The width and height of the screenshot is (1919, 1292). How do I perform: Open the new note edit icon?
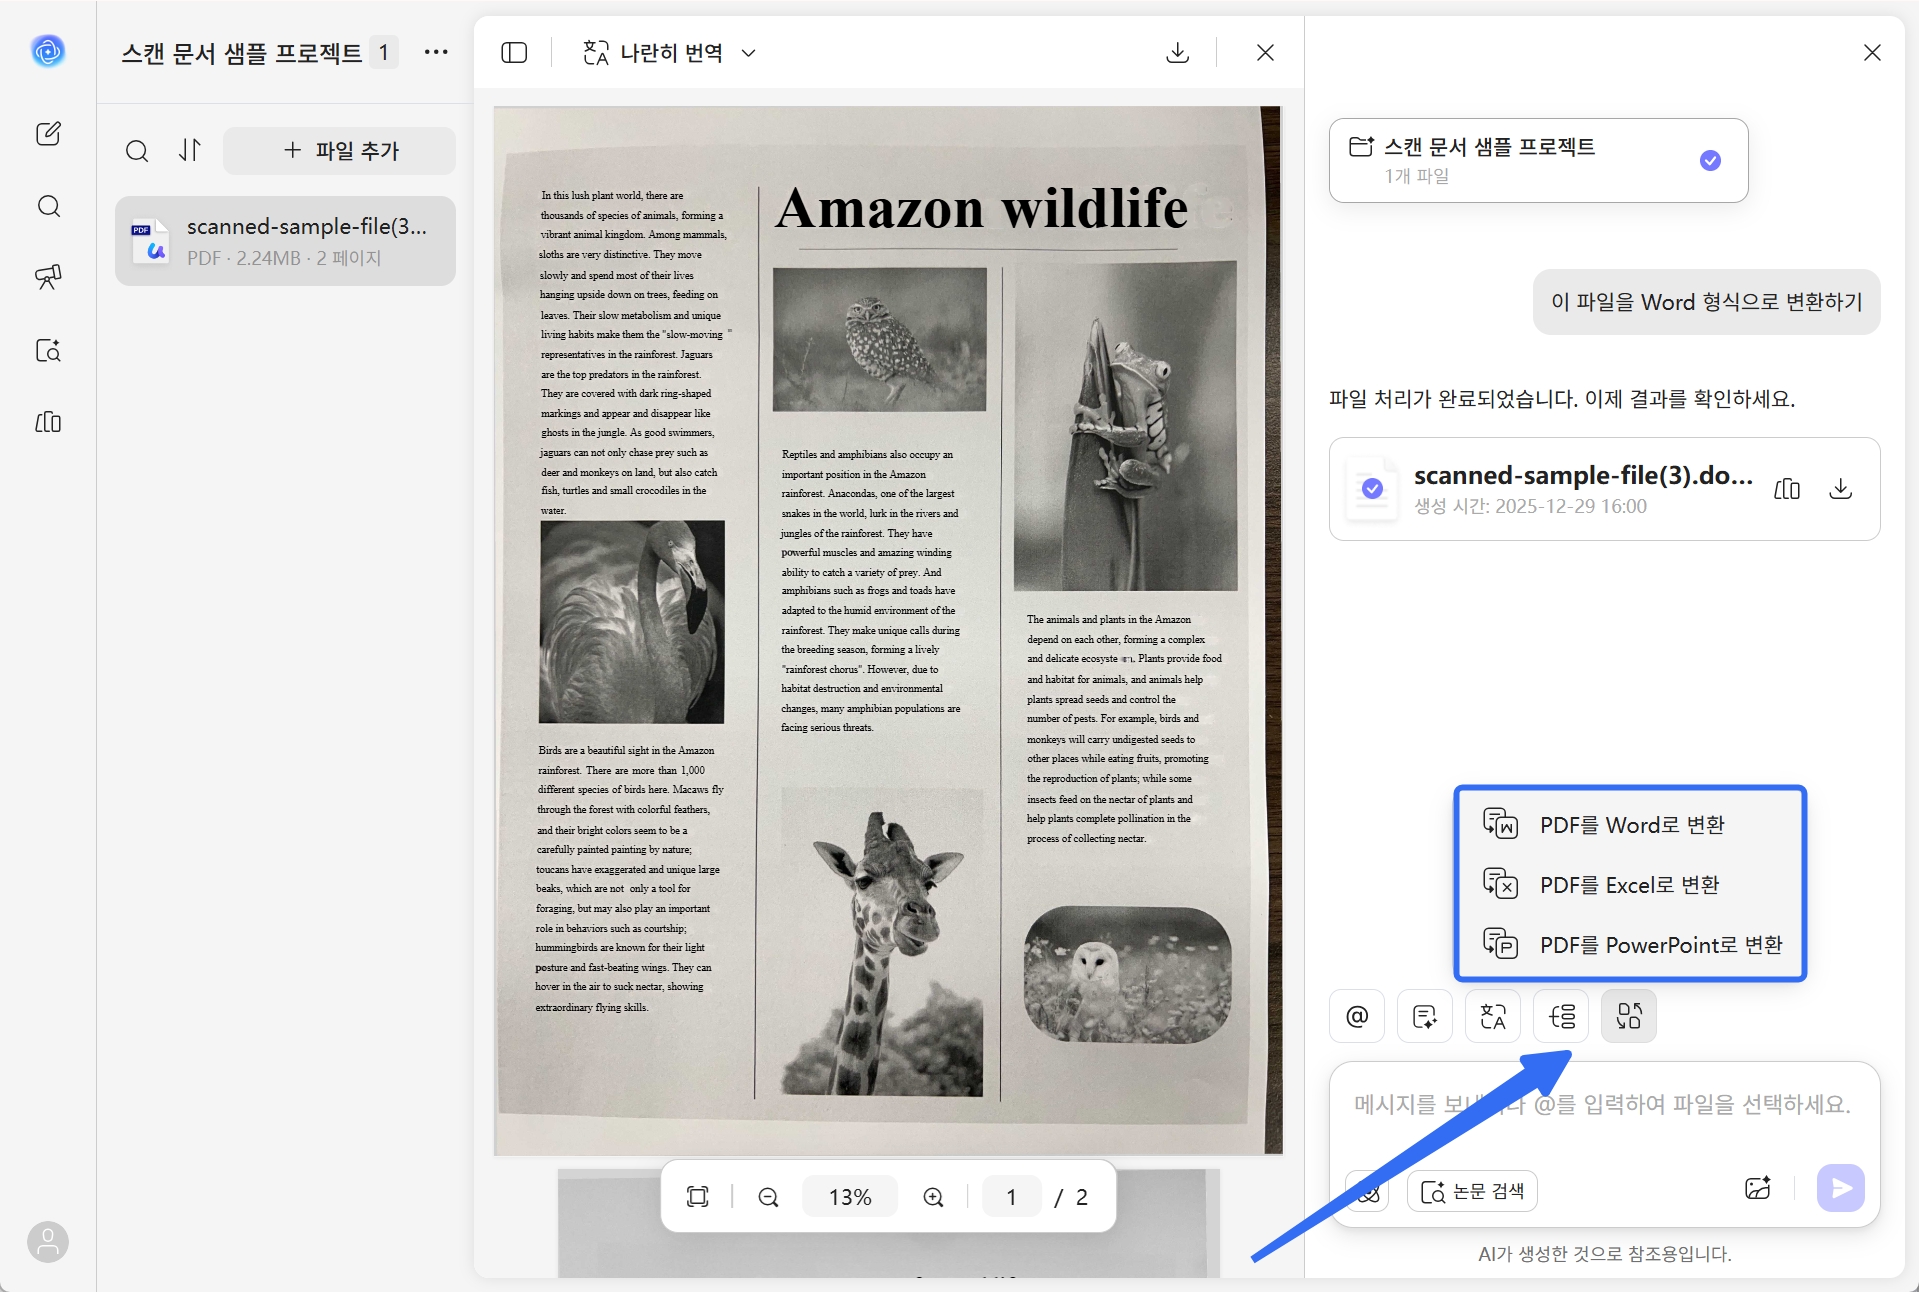click(48, 134)
